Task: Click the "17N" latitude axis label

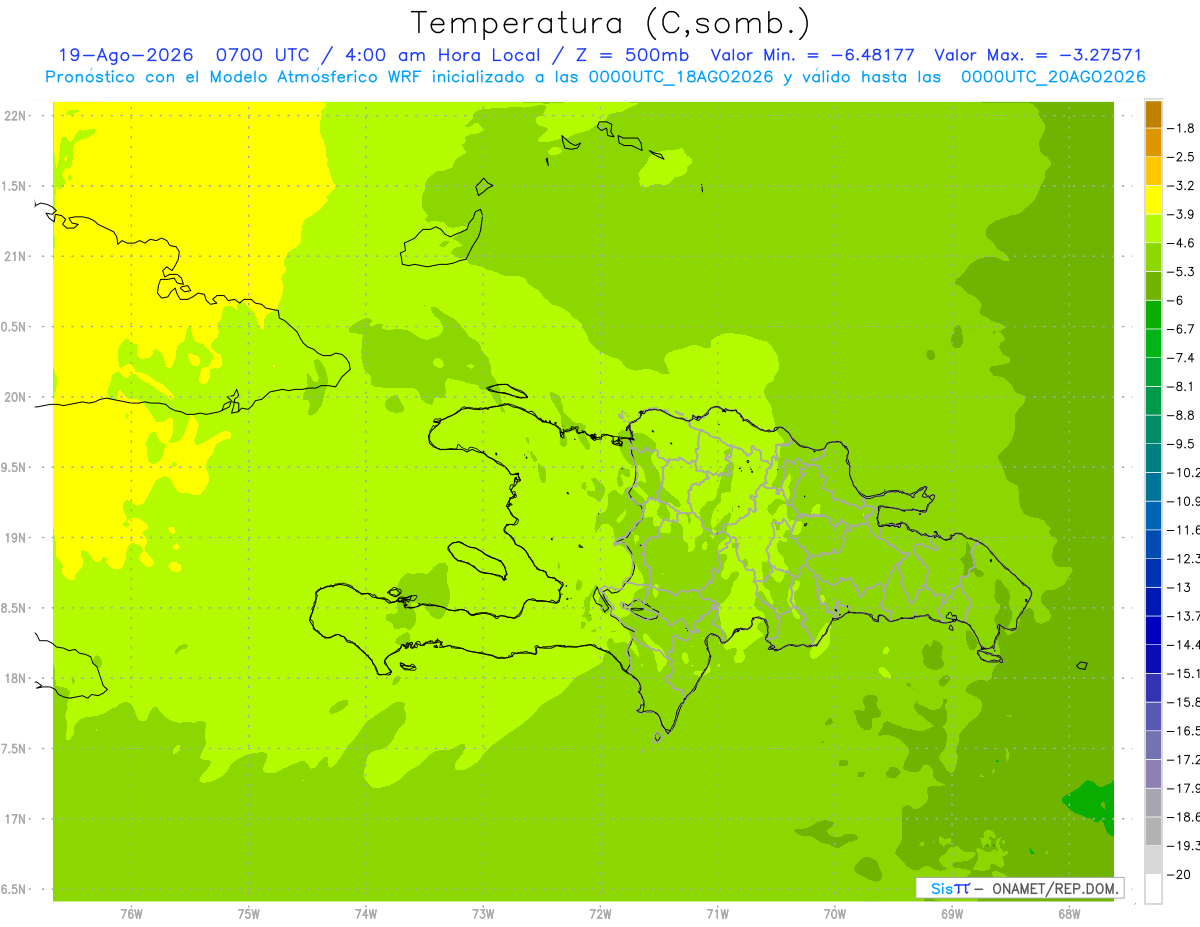Action: pos(14,819)
